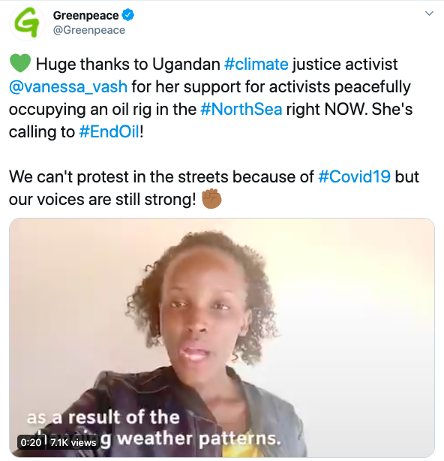444x461 pixels.
Task: Click the 7.1K views counter
Action: [73, 442]
